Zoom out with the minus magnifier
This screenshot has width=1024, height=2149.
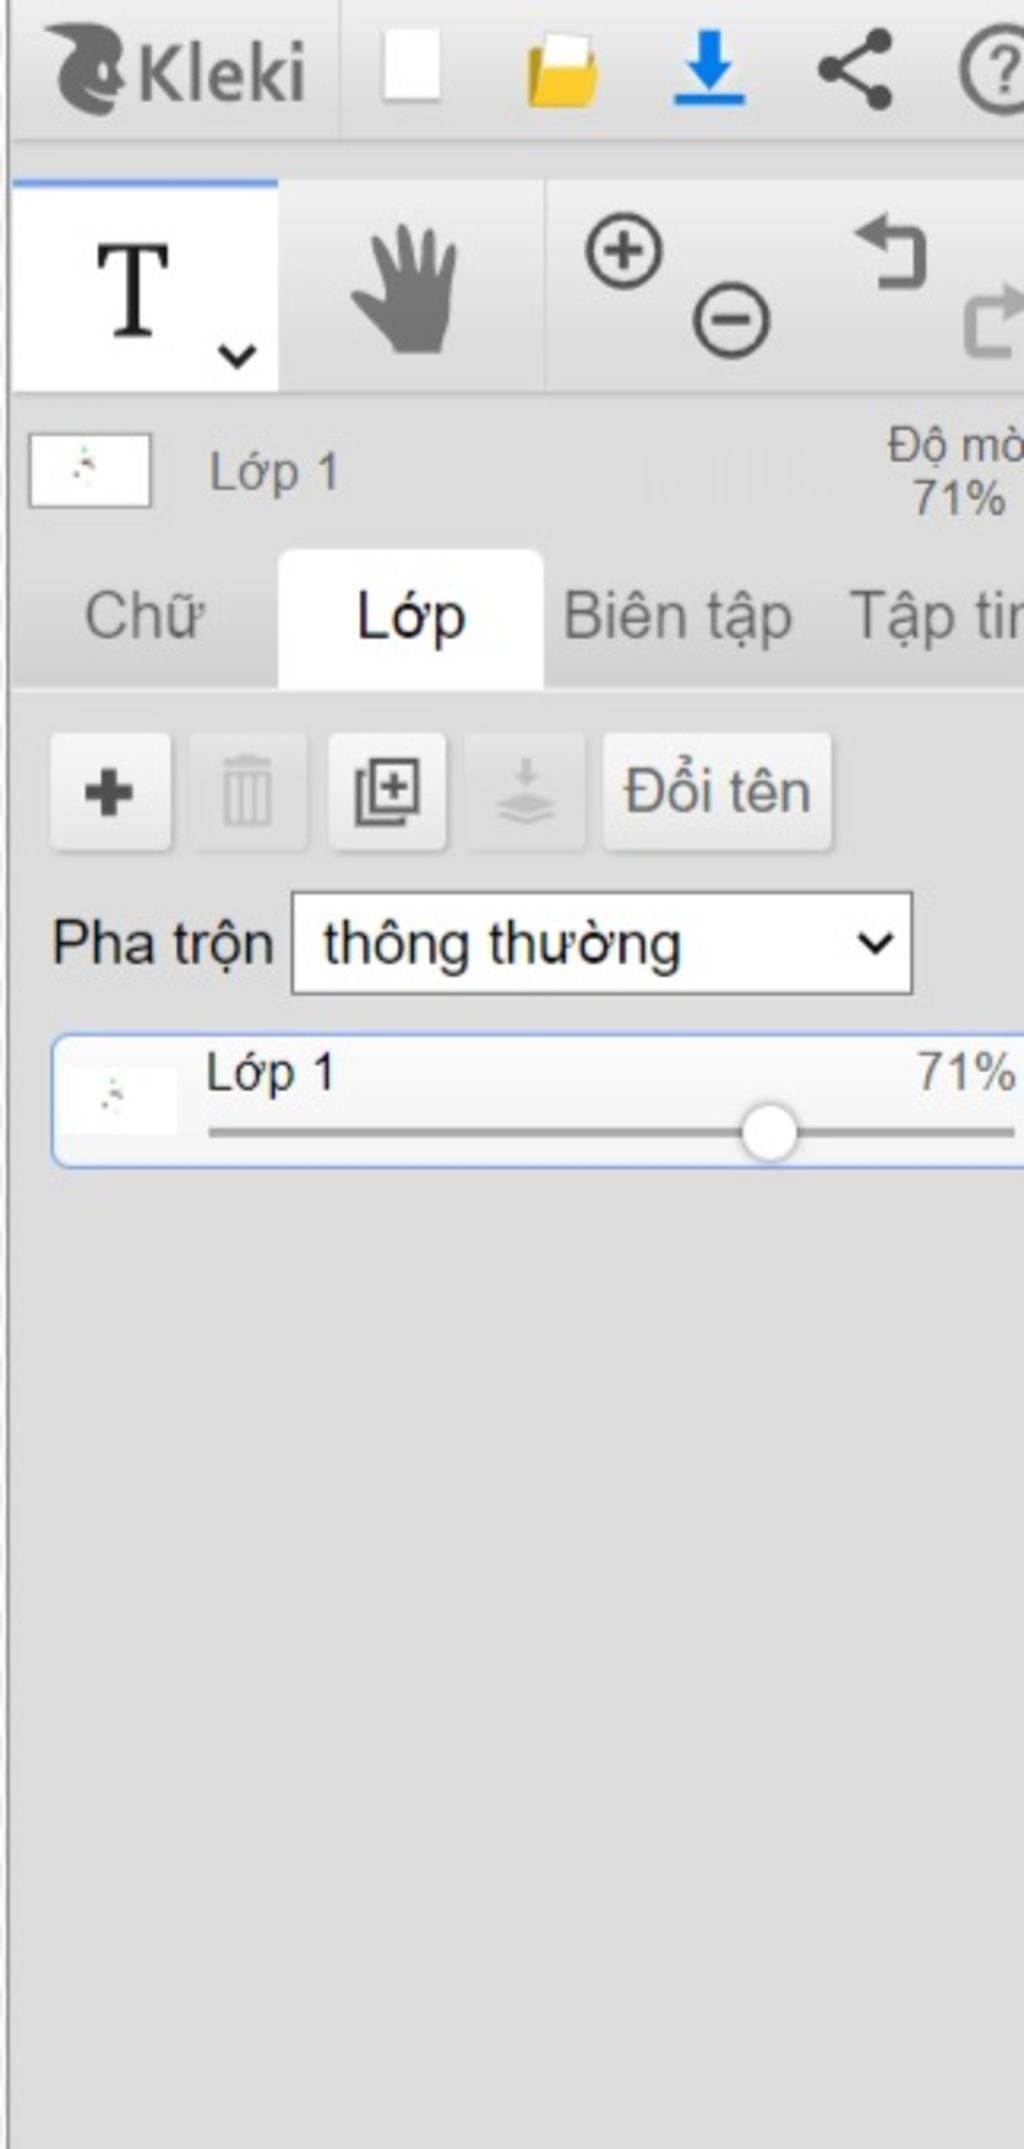731,320
